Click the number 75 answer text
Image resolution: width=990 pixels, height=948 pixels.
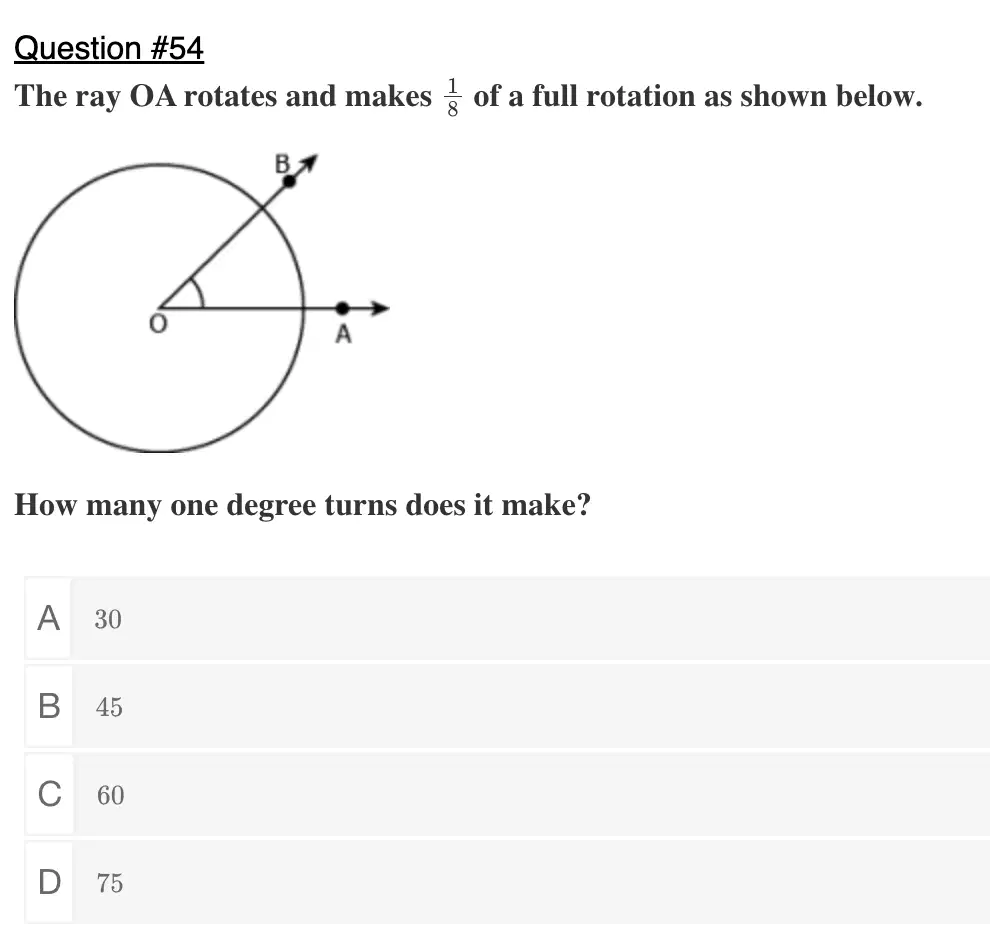[110, 882]
